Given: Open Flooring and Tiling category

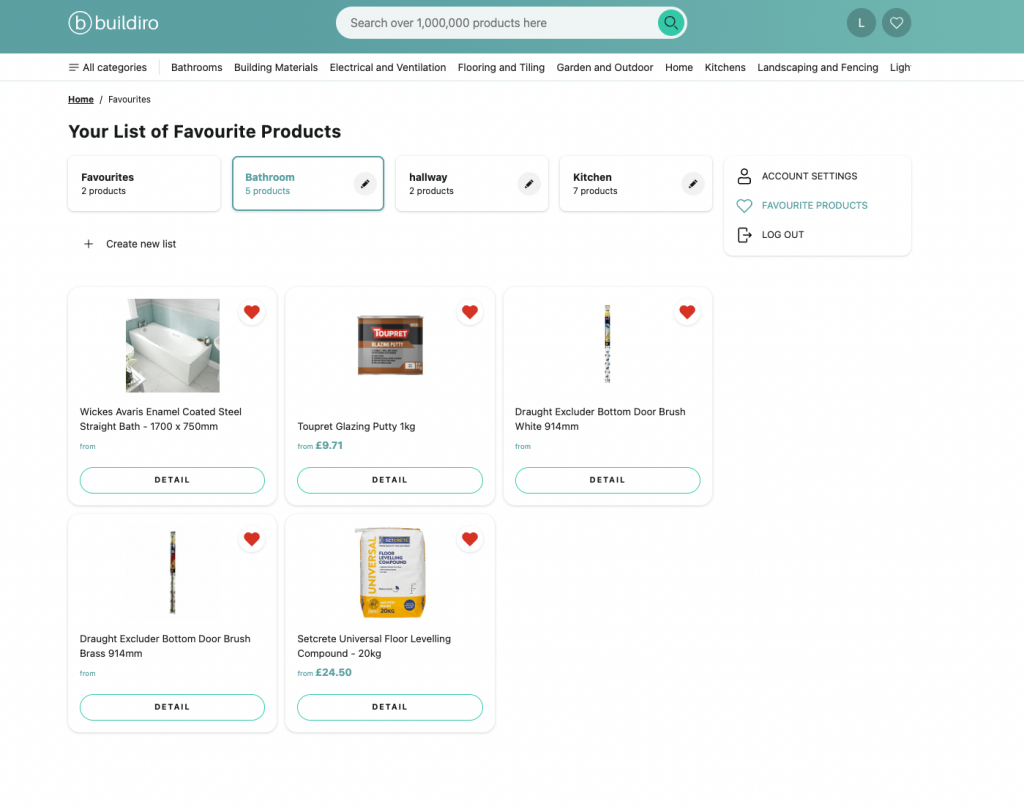Looking at the screenshot, I should [501, 67].
